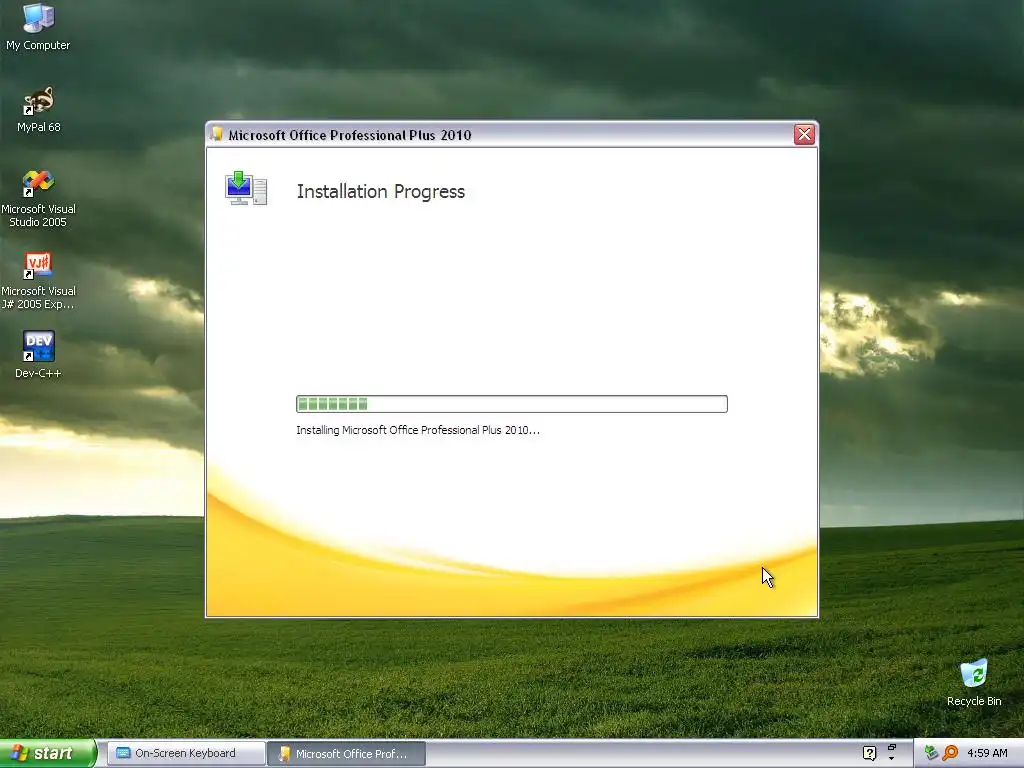Click the taskbar clock showing 4:59 AM
Screen dimensions: 1024x768
pyautogui.click(x=987, y=753)
